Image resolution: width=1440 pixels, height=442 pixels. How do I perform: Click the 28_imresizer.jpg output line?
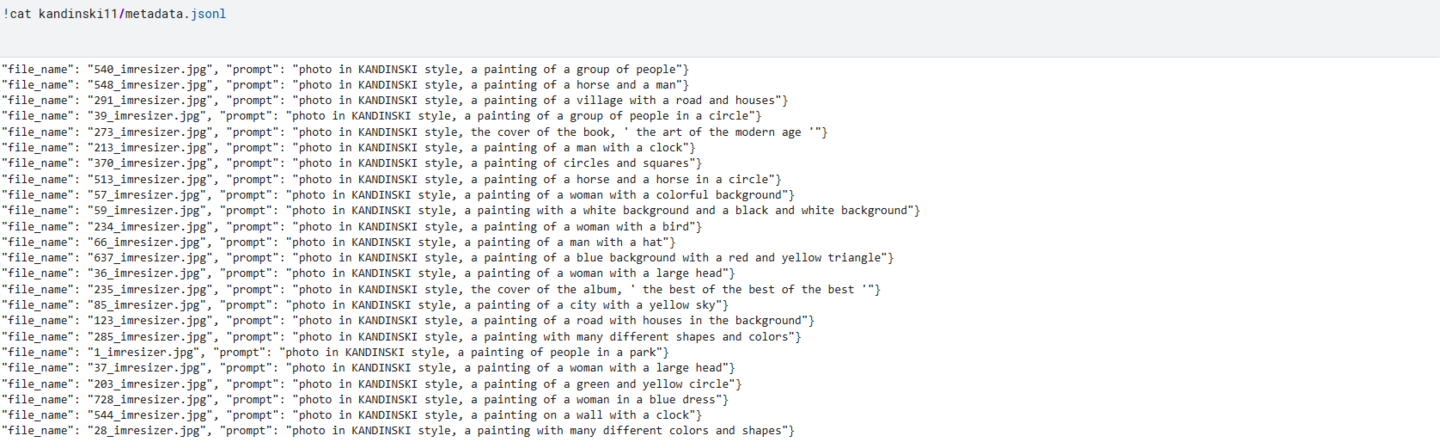(x=397, y=431)
